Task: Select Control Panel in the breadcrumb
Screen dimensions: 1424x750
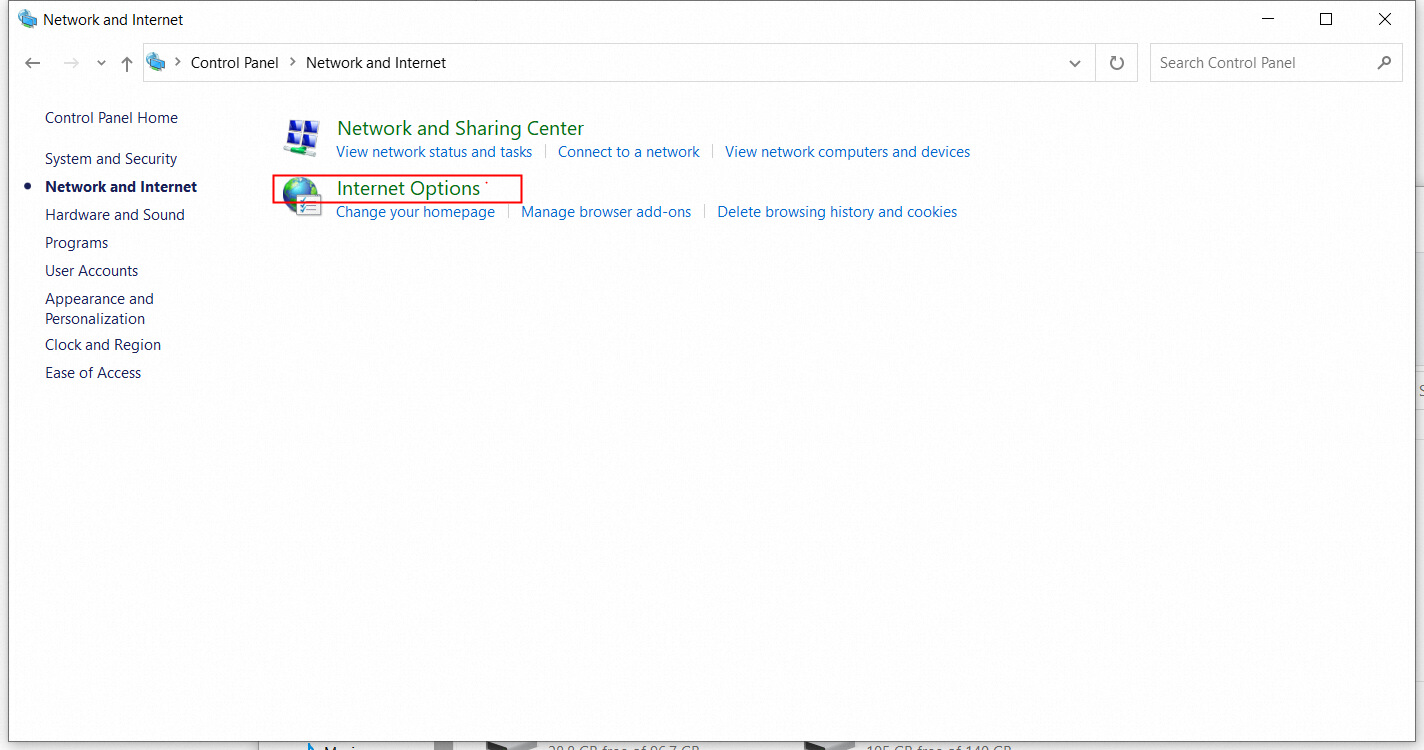Action: (x=235, y=62)
